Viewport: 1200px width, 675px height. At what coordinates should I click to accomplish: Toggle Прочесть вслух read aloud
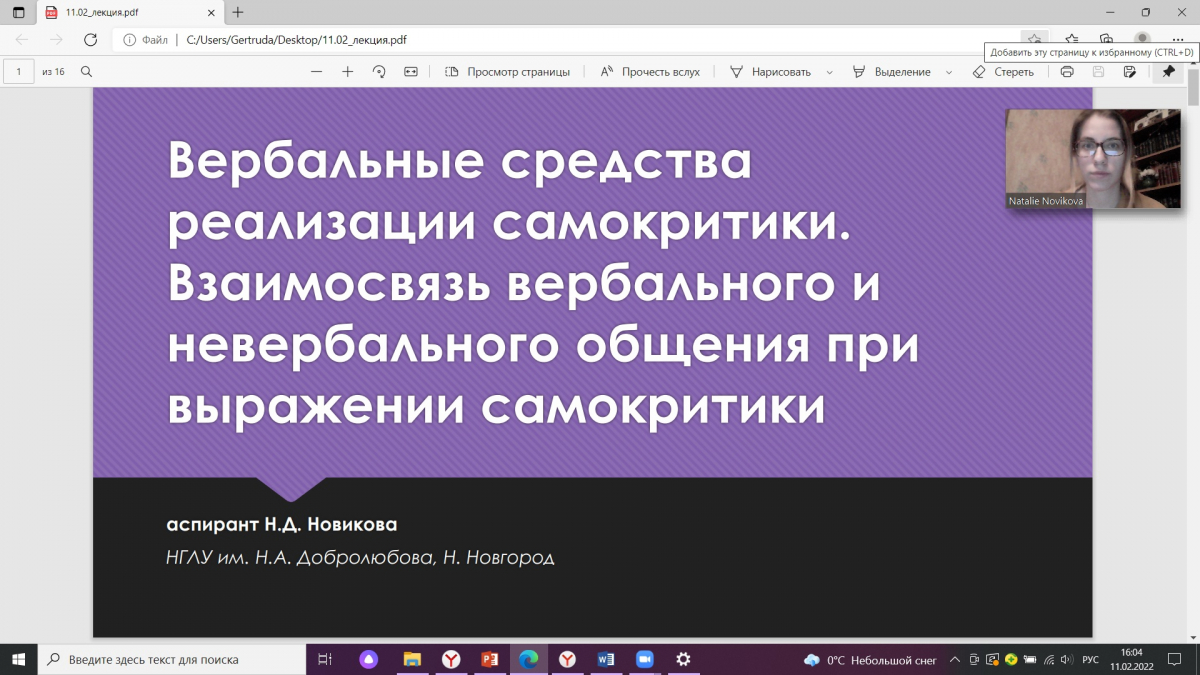(x=650, y=72)
